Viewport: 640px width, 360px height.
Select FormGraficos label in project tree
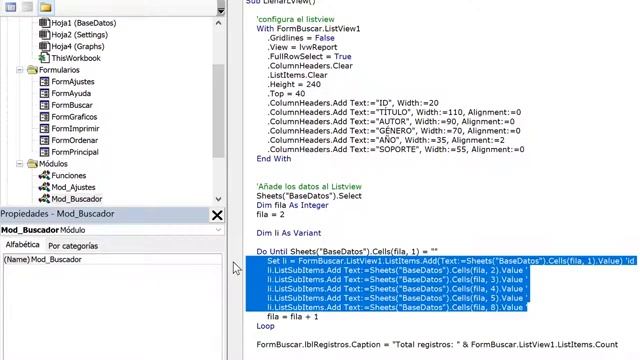74,117
